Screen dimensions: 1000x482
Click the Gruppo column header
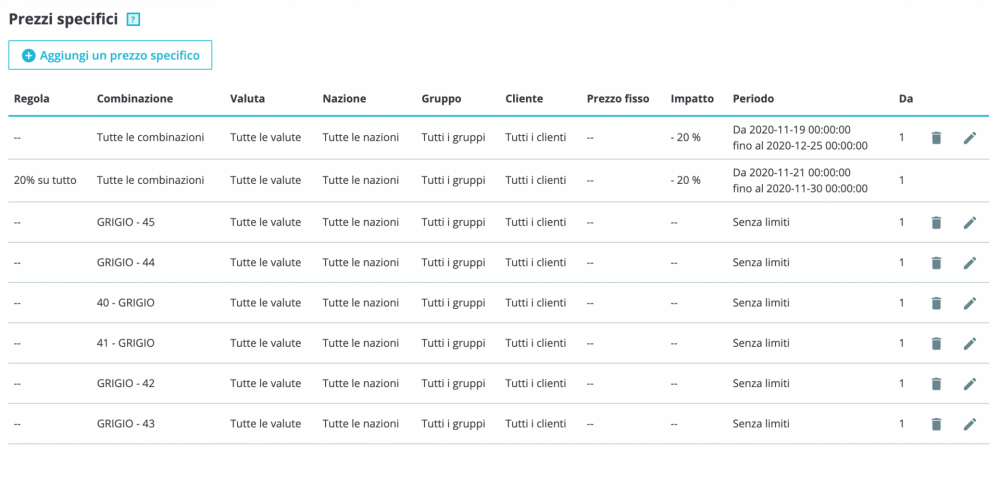441,99
